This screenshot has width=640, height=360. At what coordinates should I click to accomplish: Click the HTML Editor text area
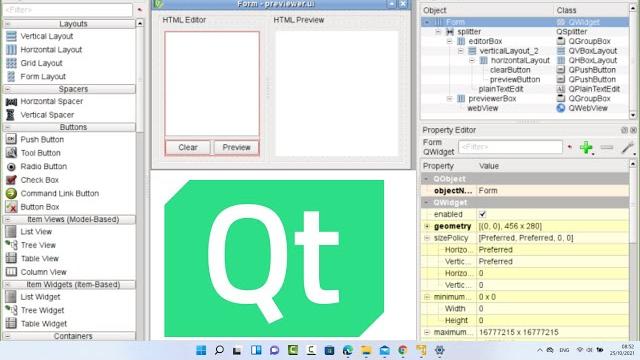pyautogui.click(x=212, y=84)
